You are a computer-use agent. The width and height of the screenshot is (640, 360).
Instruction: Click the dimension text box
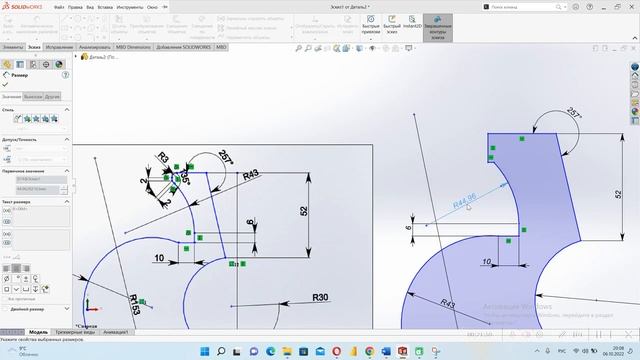pos(41,216)
